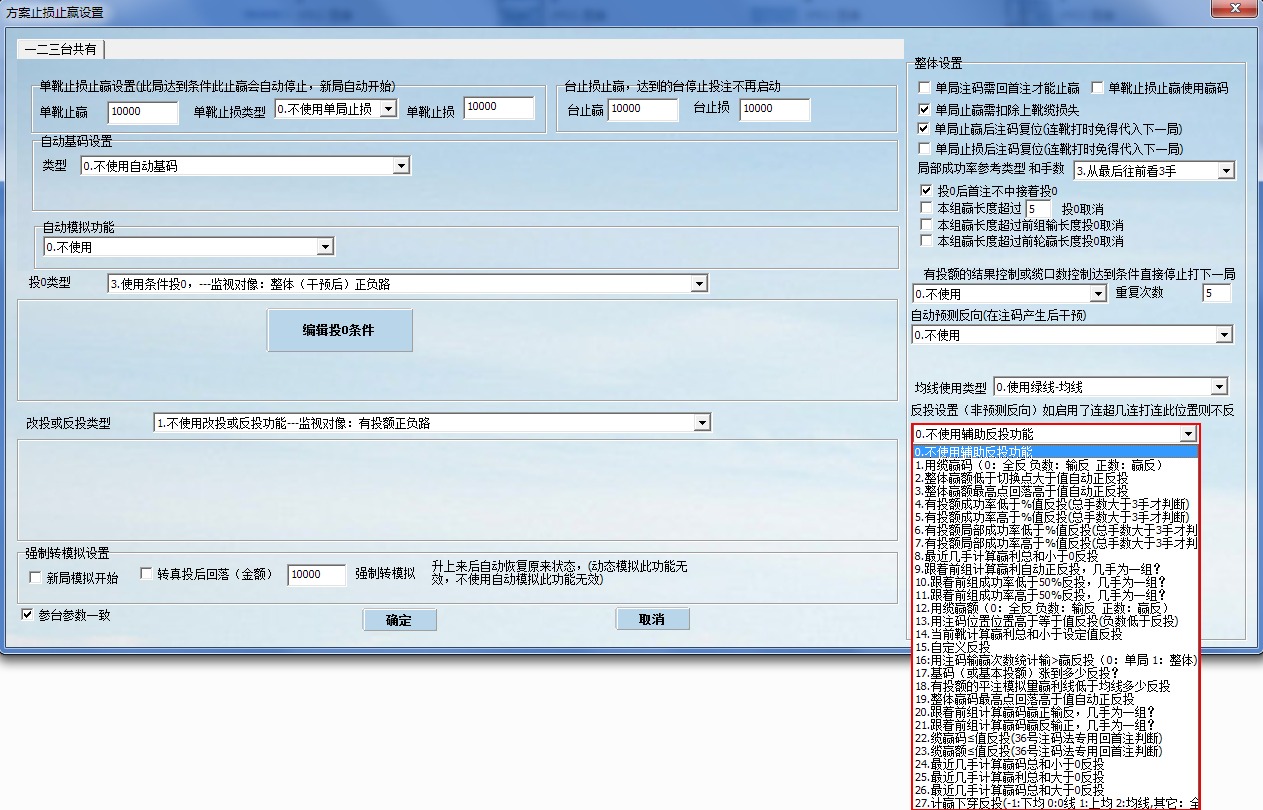Toggle 新局模拟开始 checkbox
Viewport: 1263px width, 810px height.
[36, 578]
